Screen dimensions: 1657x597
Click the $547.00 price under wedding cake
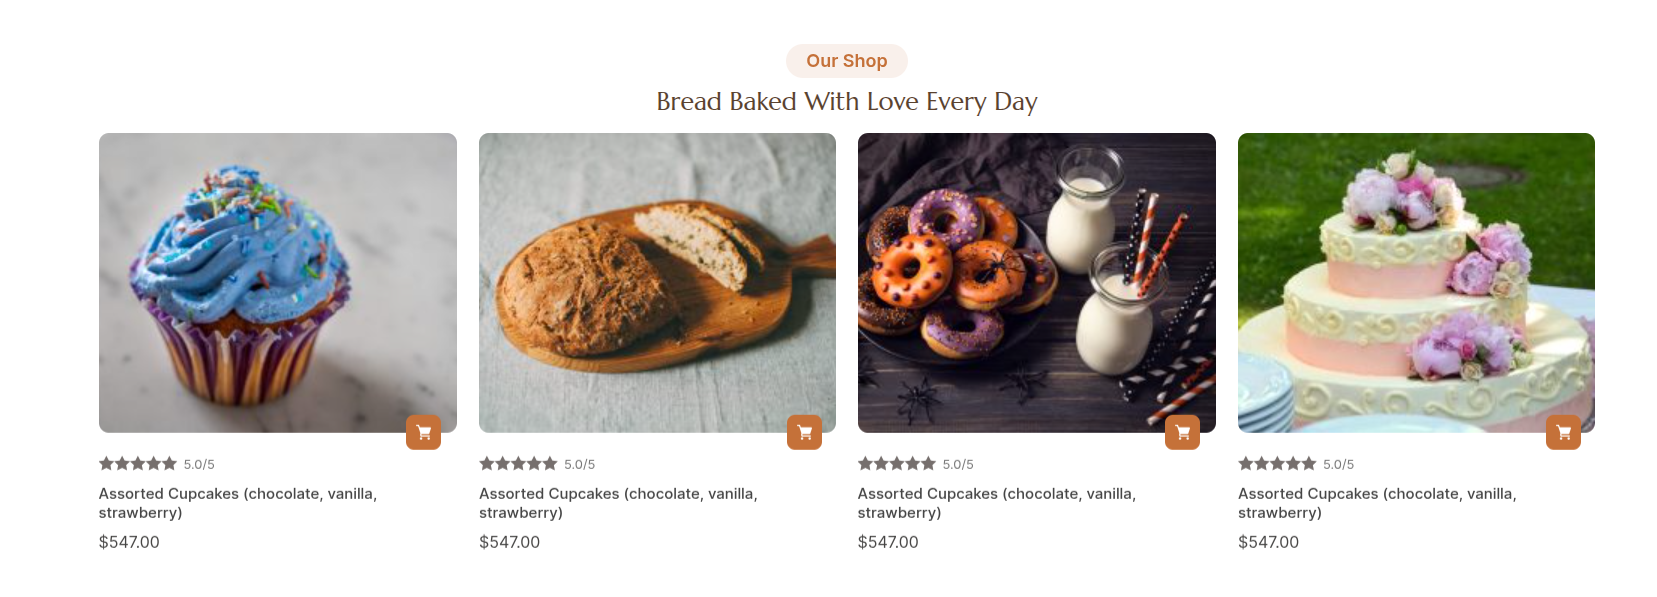1268,542
